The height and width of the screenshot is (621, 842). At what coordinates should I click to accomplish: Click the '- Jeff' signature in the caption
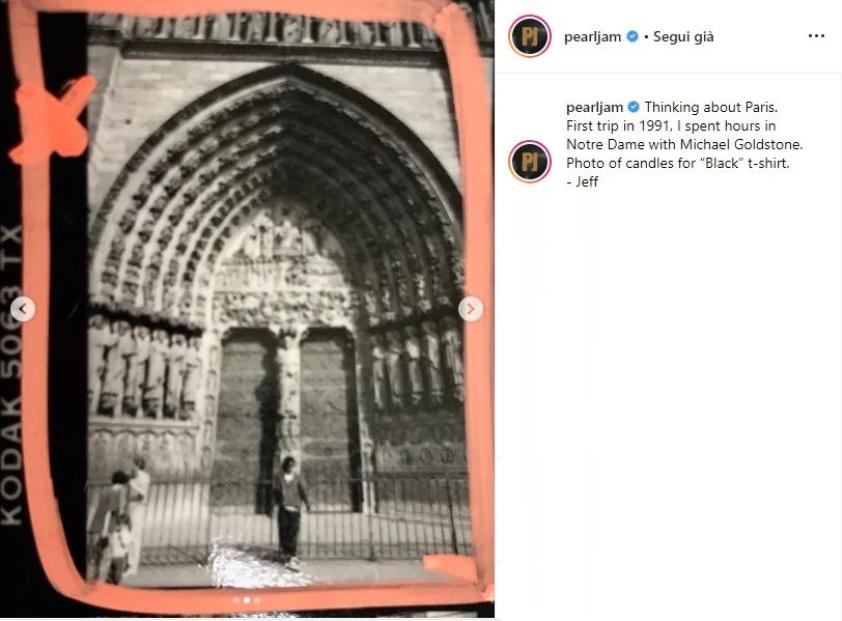pyautogui.click(x=582, y=182)
